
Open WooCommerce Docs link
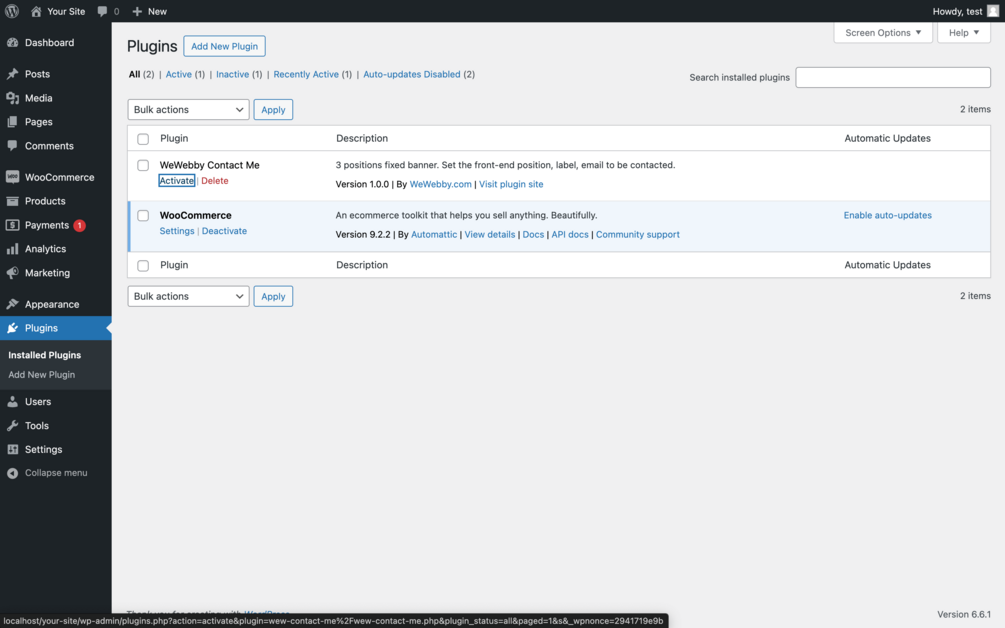coord(533,235)
